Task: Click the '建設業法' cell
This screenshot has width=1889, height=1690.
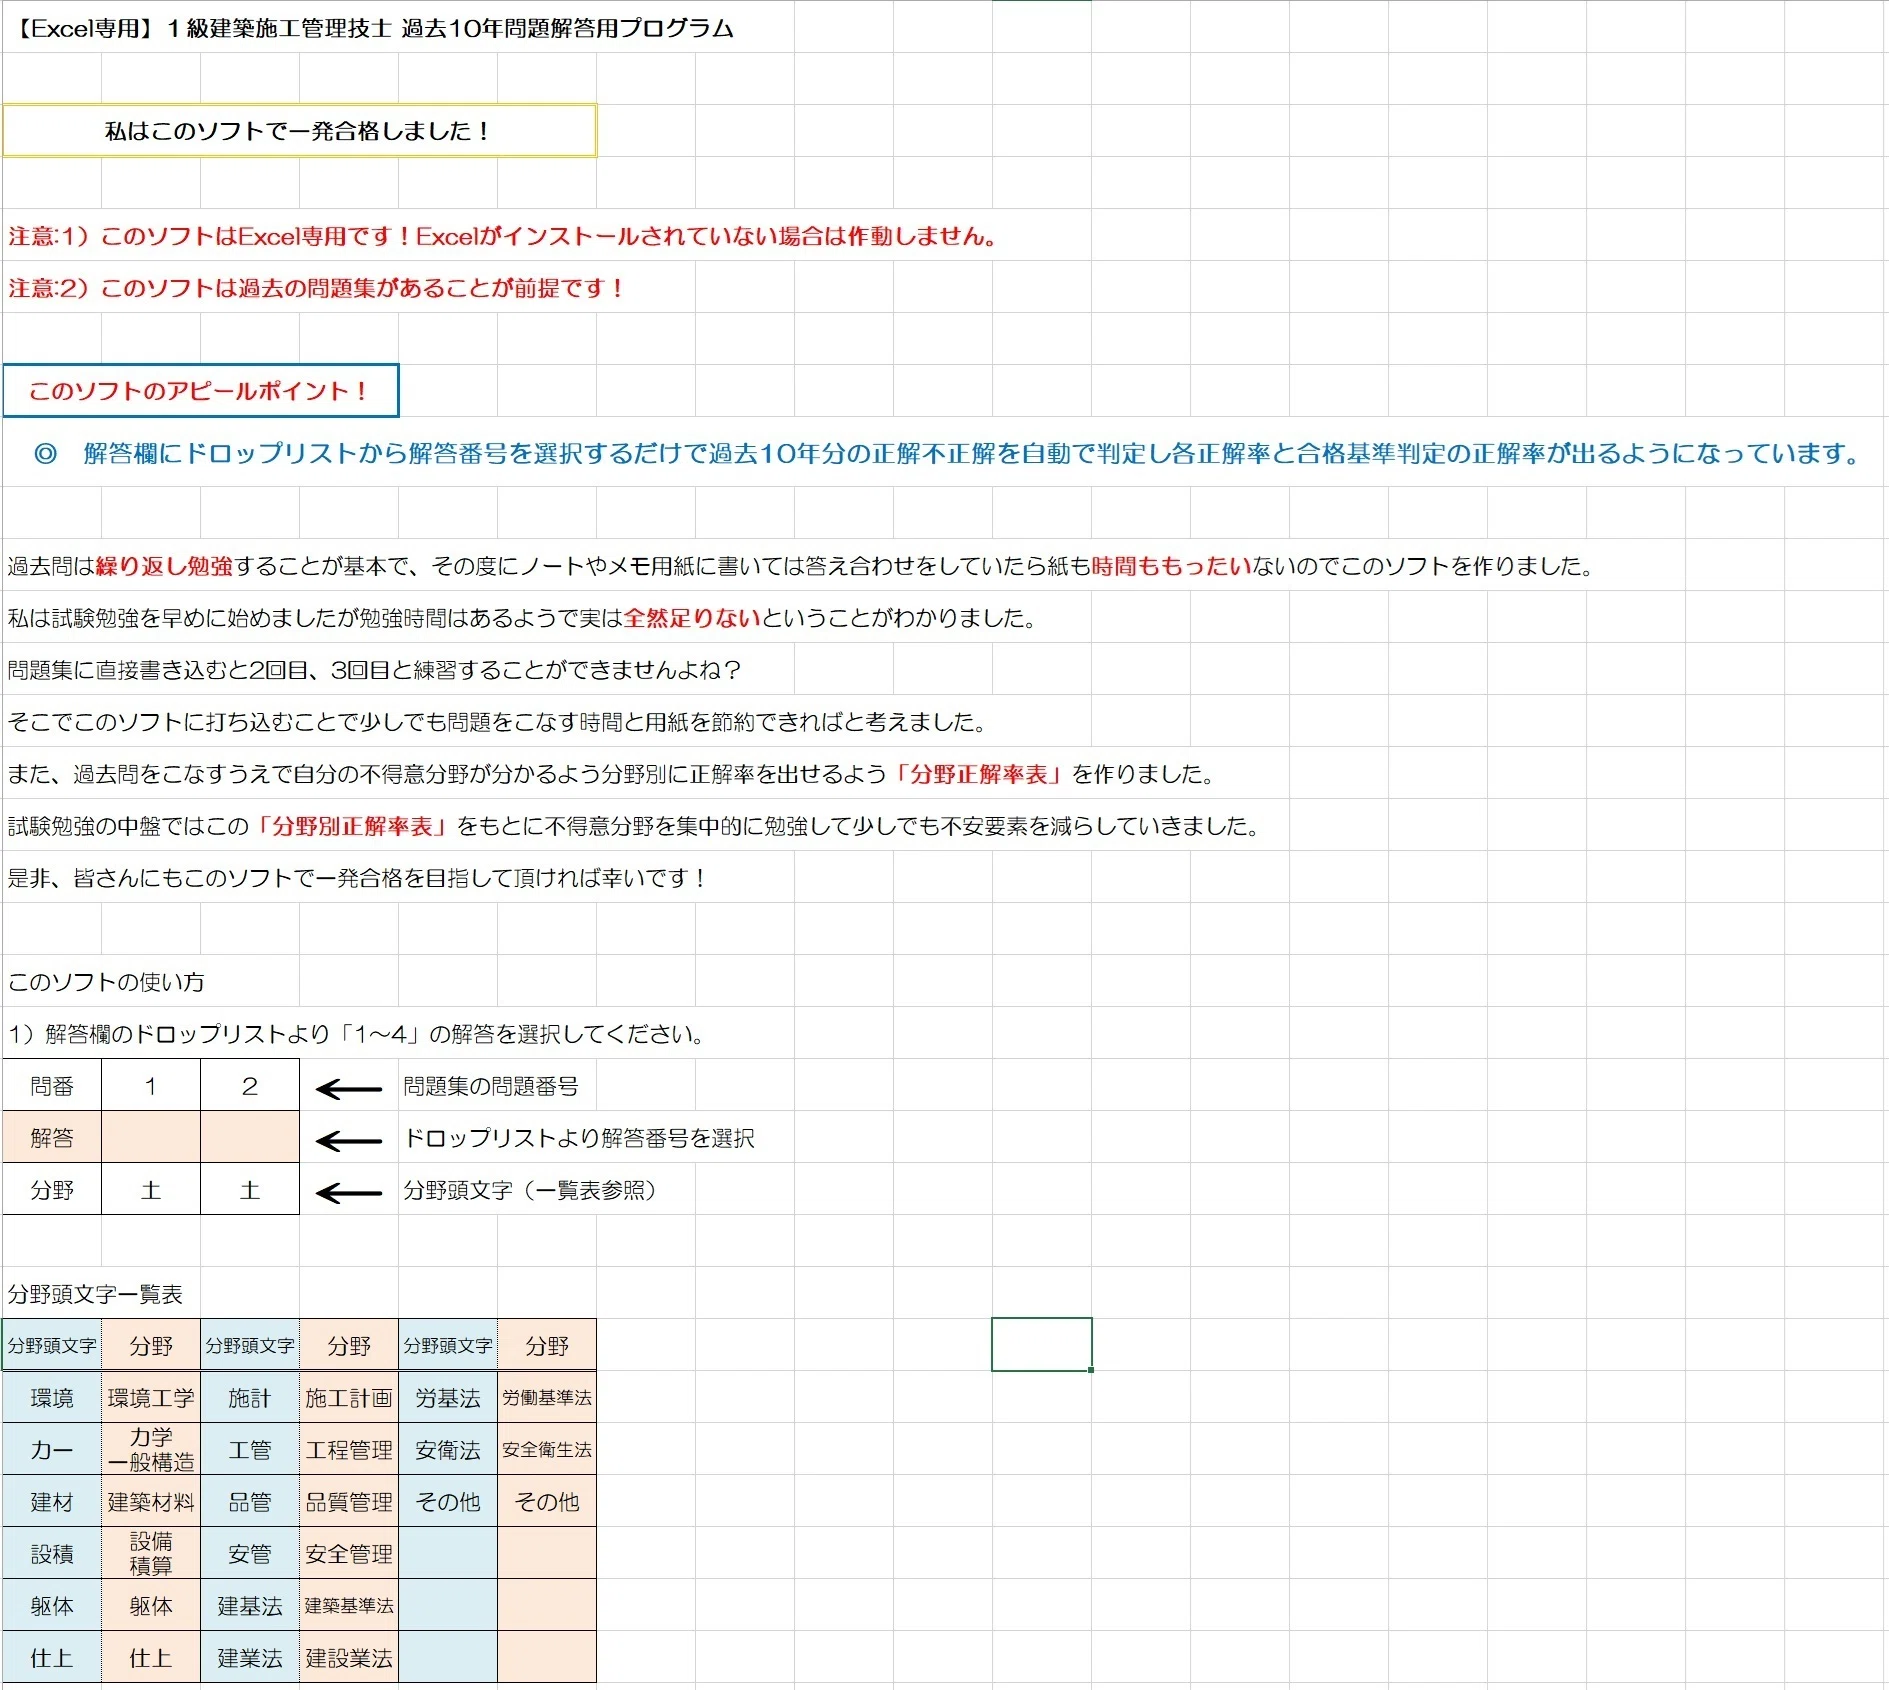Action: [x=349, y=1658]
